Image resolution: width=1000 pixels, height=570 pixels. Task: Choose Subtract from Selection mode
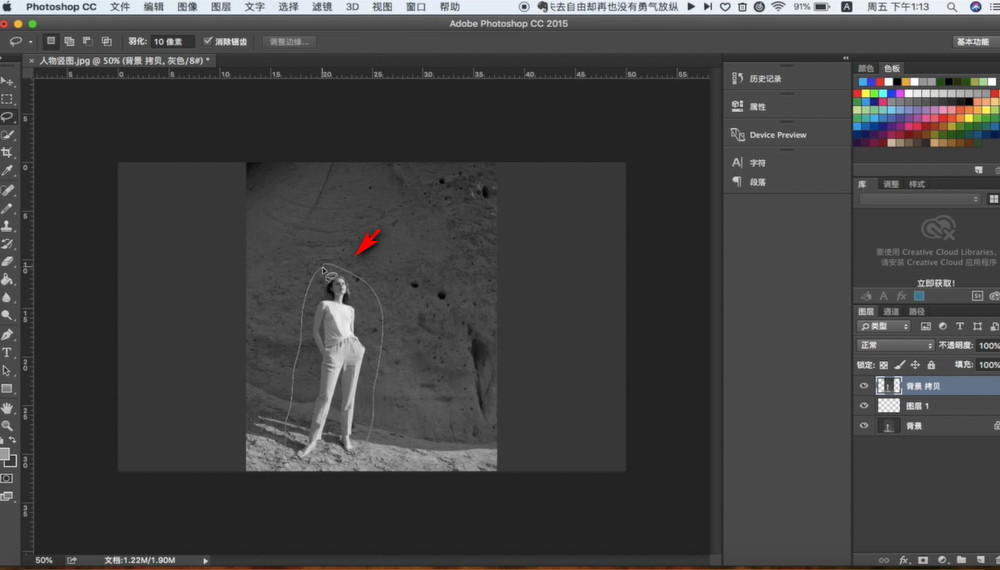88,41
